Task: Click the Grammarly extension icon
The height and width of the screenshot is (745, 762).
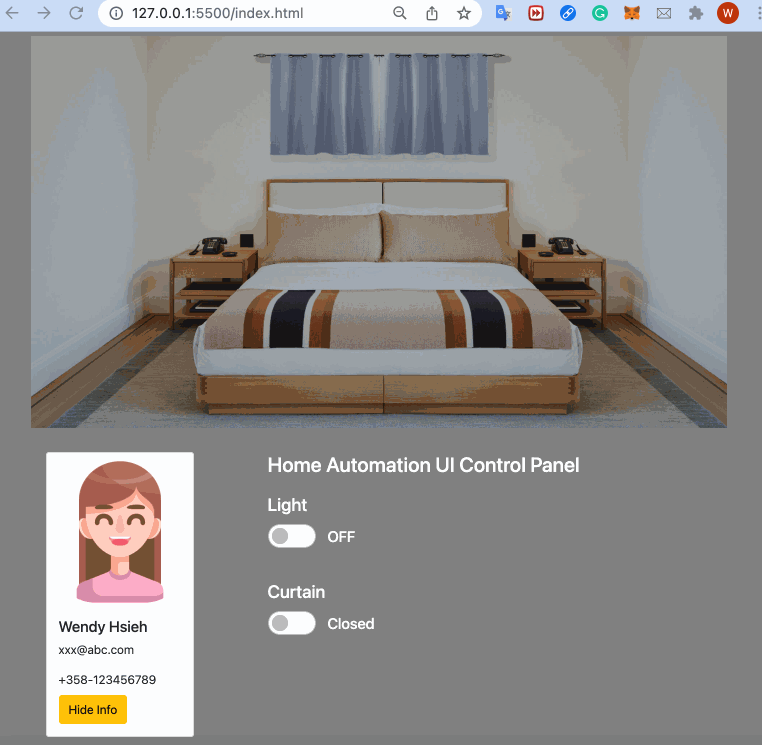Action: coord(600,13)
